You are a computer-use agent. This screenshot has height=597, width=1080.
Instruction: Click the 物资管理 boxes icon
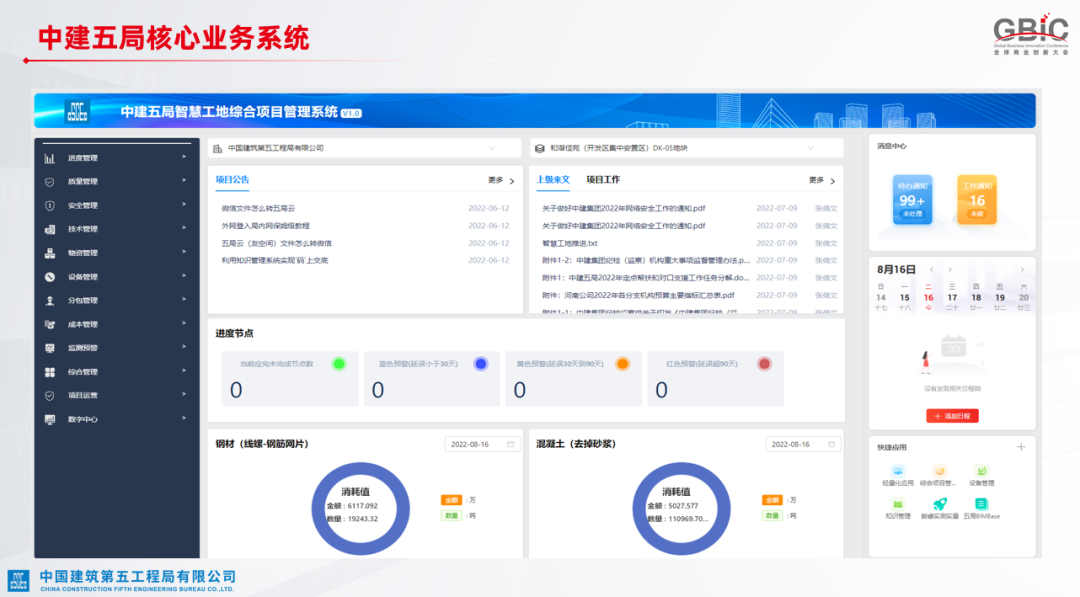pos(50,253)
